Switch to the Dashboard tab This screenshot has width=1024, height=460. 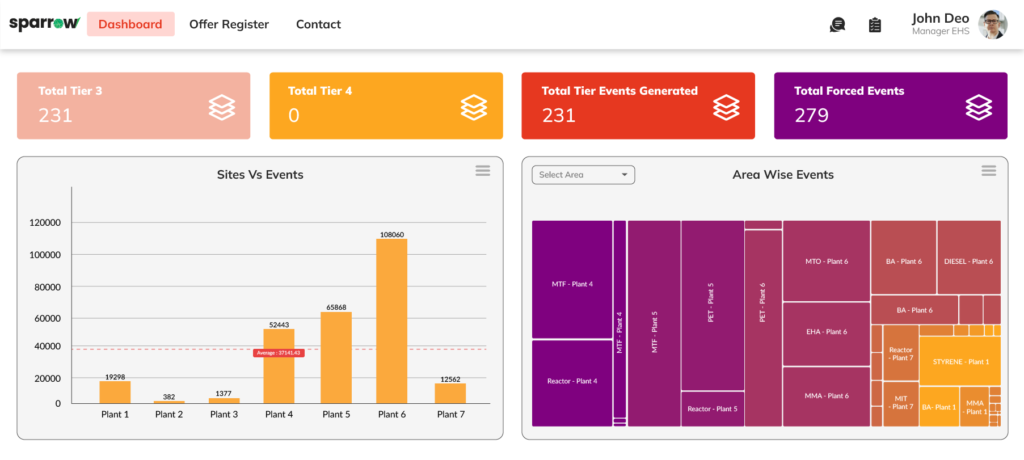pyautogui.click(x=130, y=24)
